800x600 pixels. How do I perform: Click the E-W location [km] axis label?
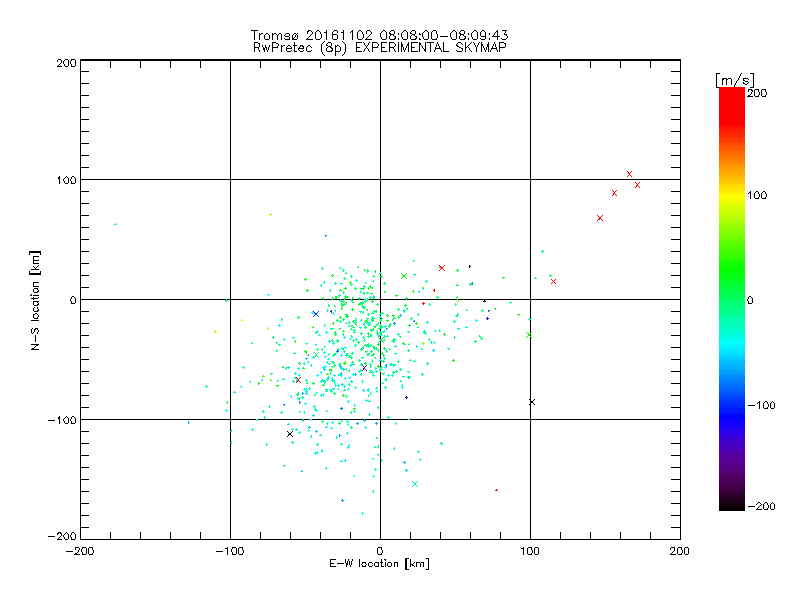[379, 564]
